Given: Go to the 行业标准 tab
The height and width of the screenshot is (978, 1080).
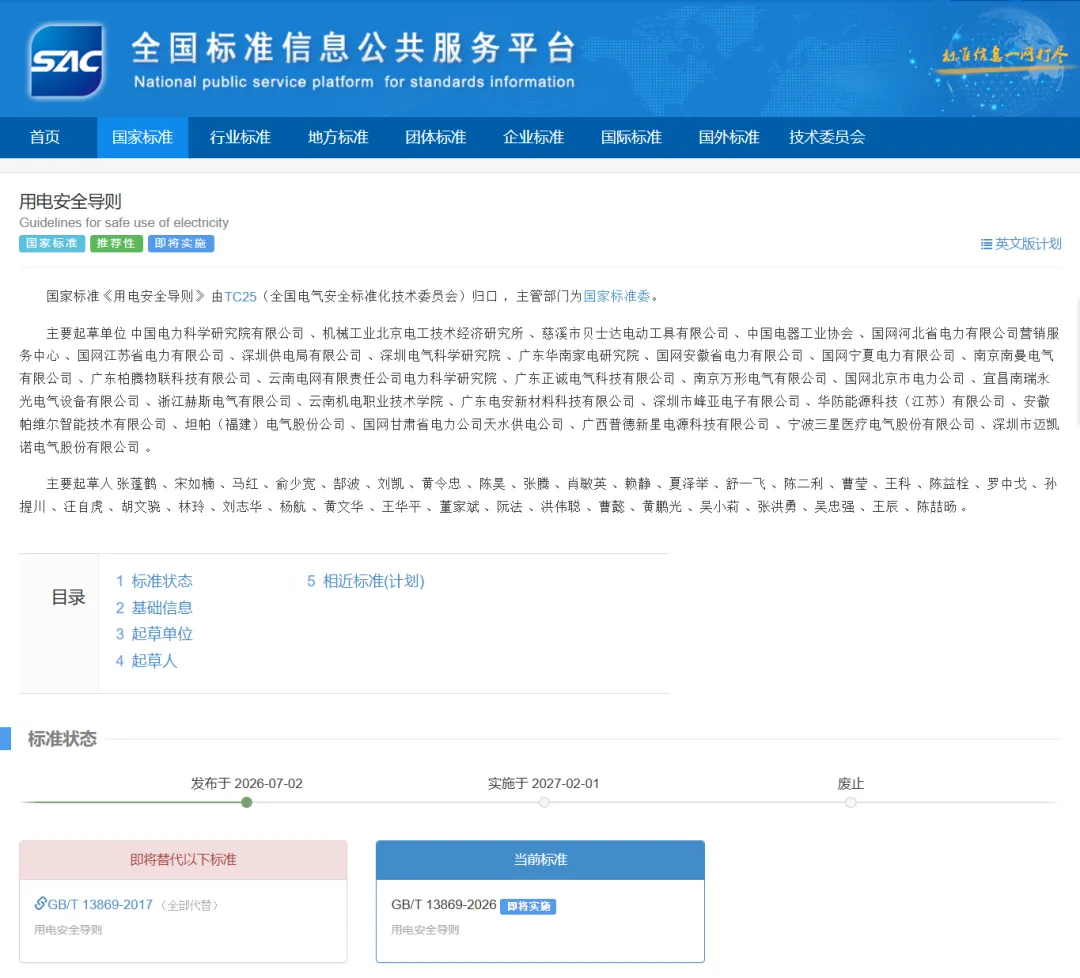Looking at the screenshot, I should pyautogui.click(x=240, y=137).
